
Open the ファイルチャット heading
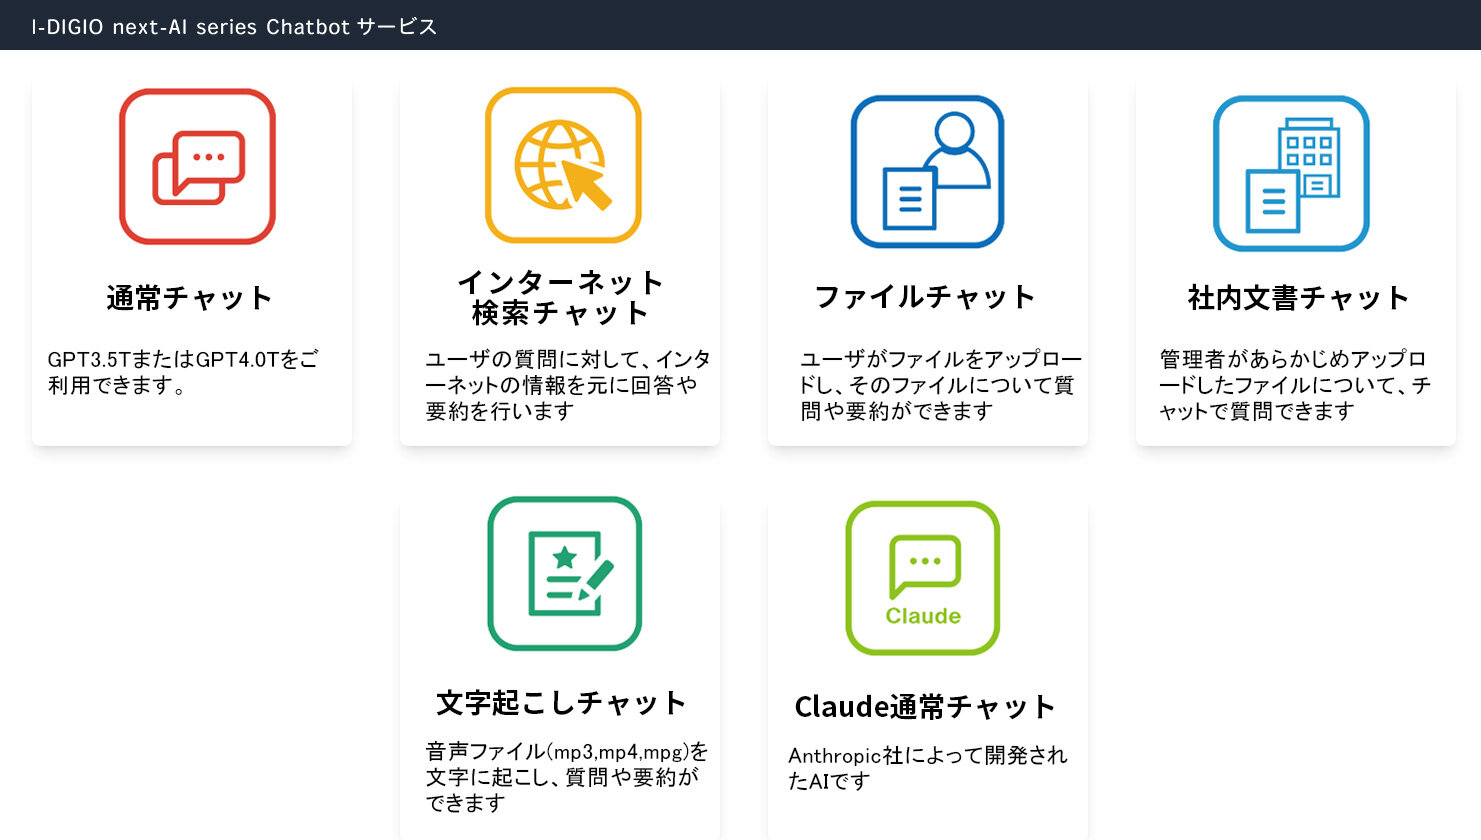[x=925, y=297]
